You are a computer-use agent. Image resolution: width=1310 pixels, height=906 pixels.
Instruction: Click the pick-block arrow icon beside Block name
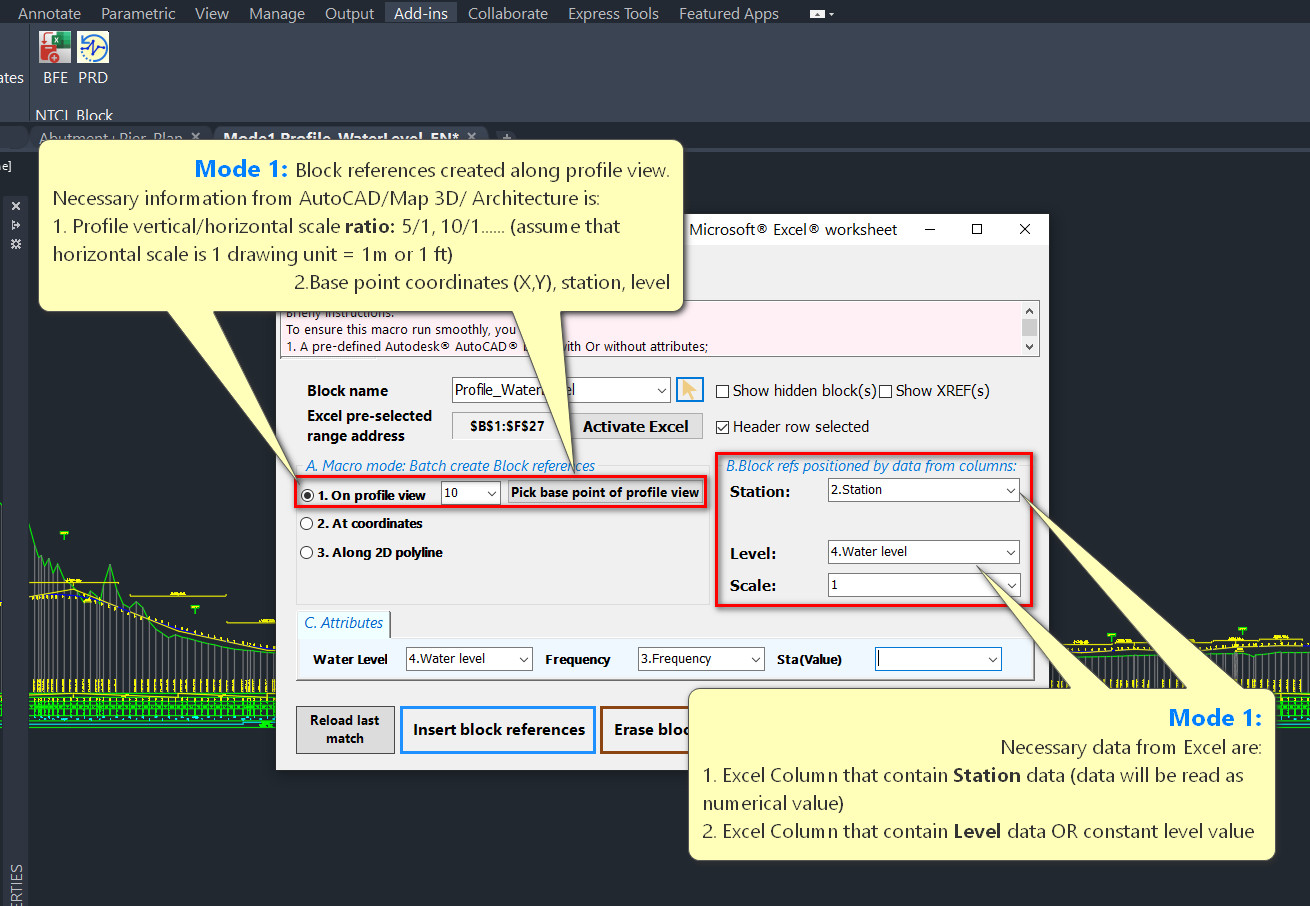[690, 390]
